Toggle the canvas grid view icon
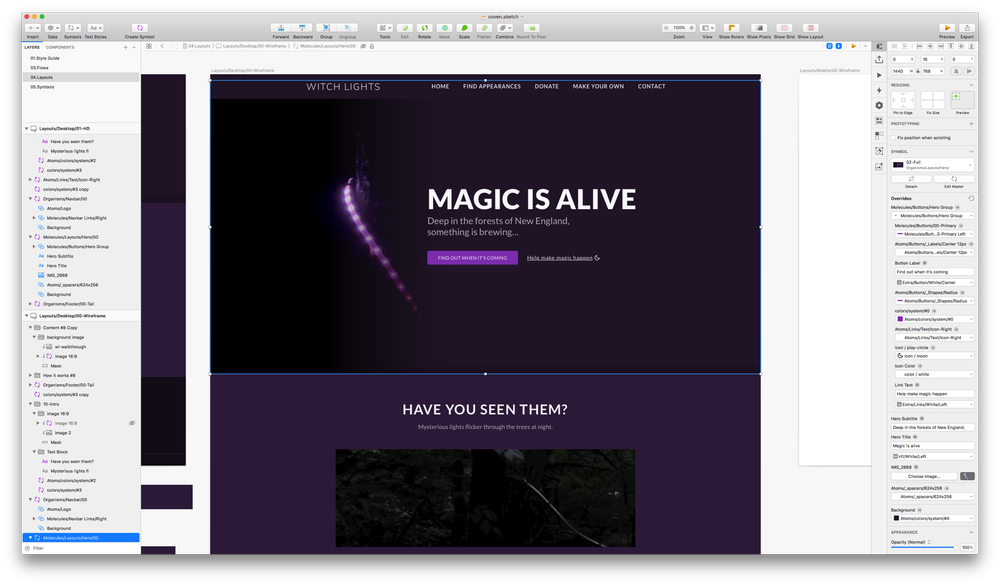The width and height of the screenshot is (1000, 585). (149, 46)
